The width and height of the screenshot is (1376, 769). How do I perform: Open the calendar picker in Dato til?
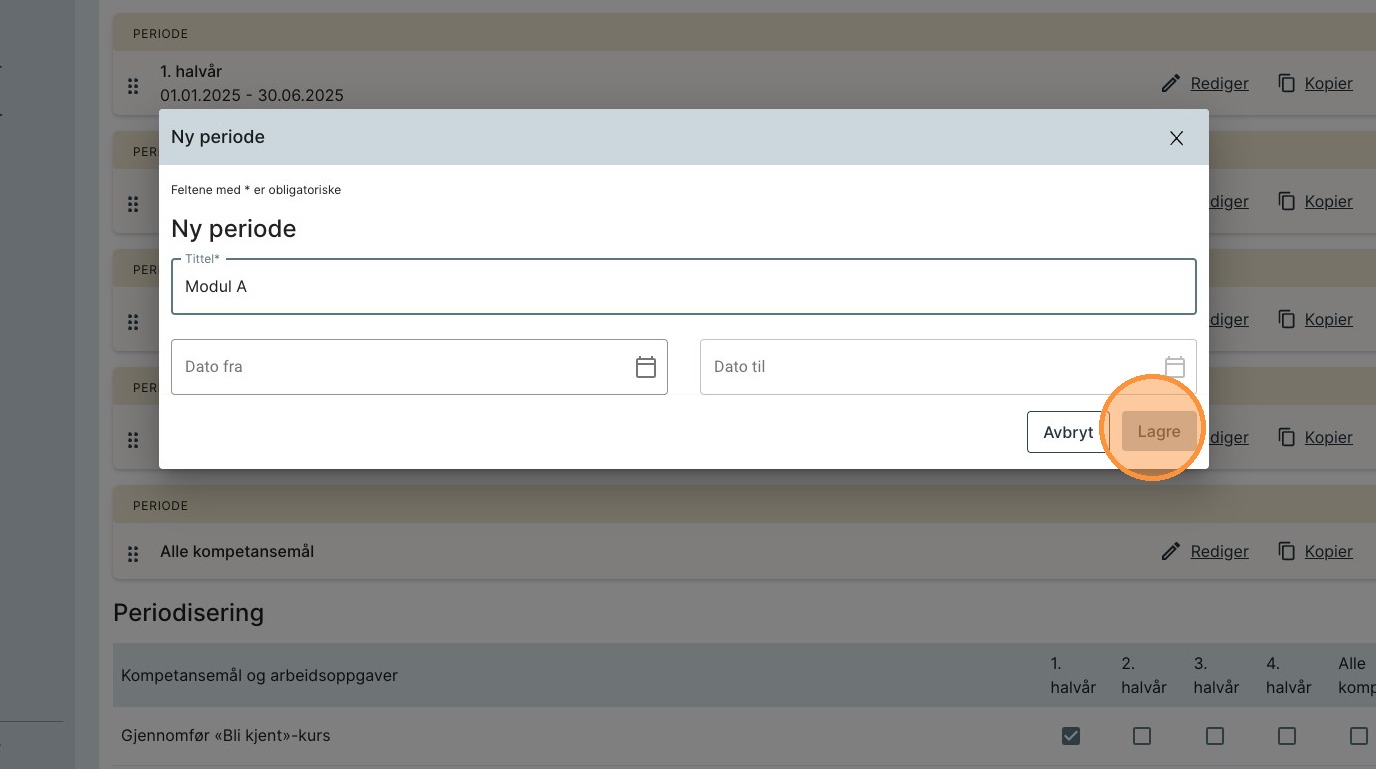(1174, 367)
